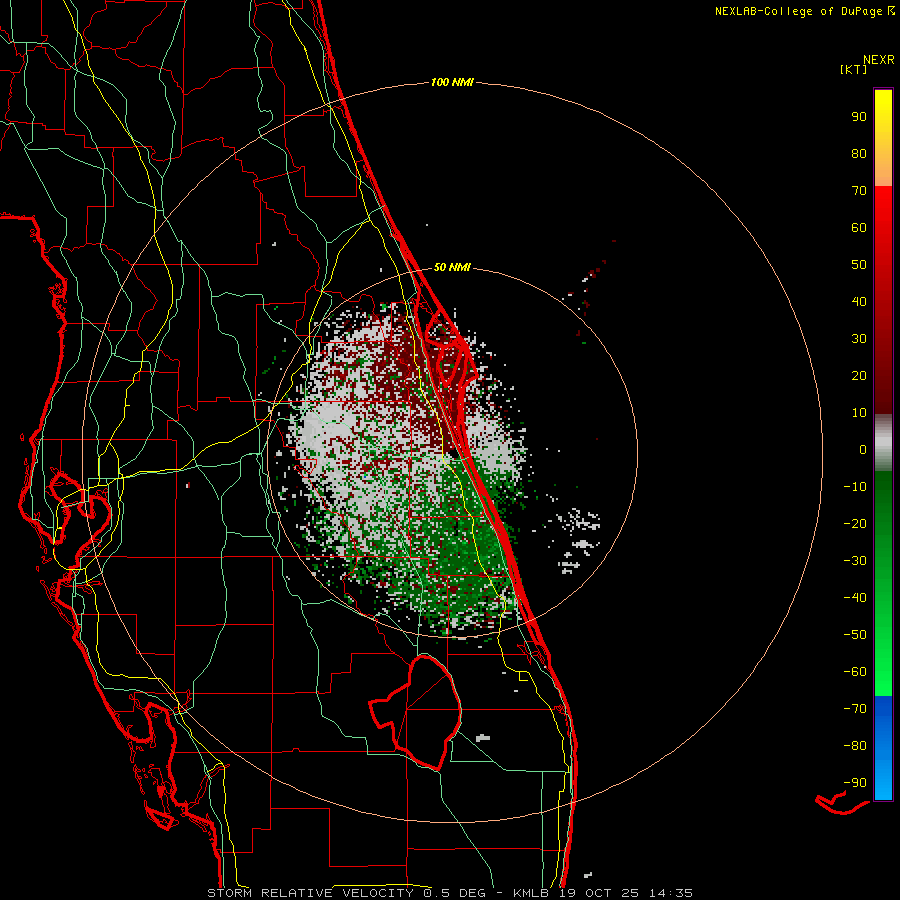Click the positive 80 knot scale value
The height and width of the screenshot is (900, 900).
click(x=859, y=153)
